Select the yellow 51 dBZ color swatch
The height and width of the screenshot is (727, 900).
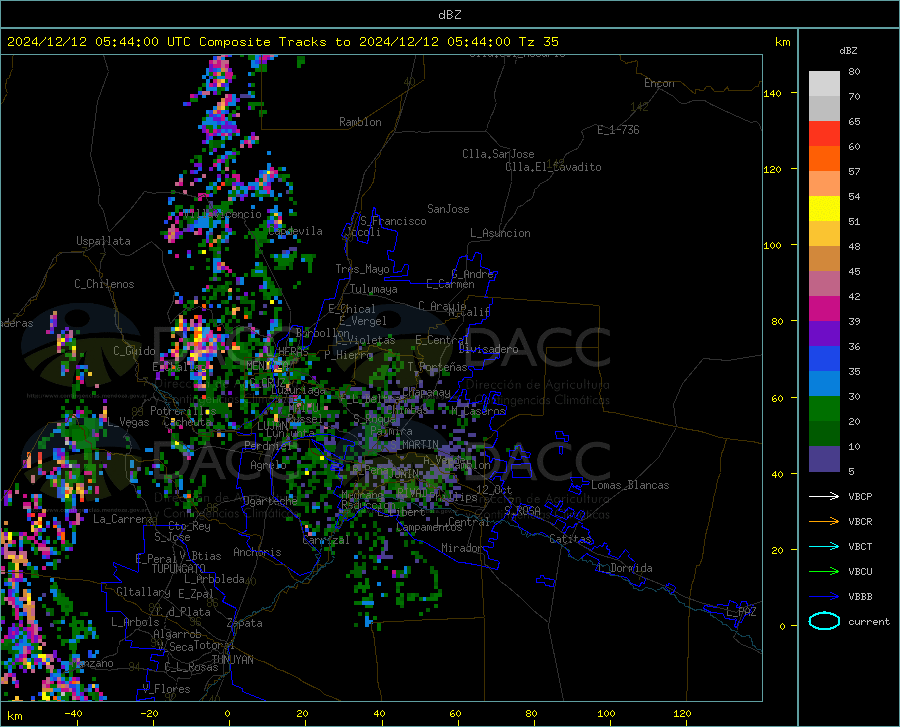tap(824, 209)
